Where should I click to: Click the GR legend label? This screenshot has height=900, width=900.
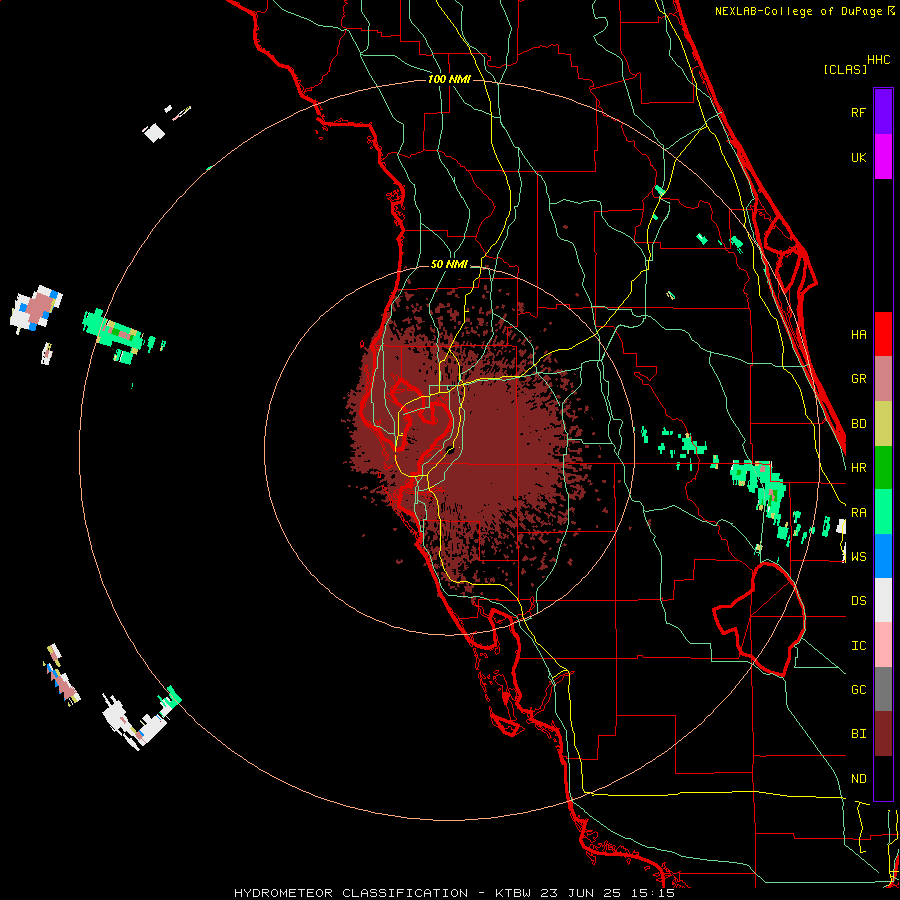tap(859, 379)
